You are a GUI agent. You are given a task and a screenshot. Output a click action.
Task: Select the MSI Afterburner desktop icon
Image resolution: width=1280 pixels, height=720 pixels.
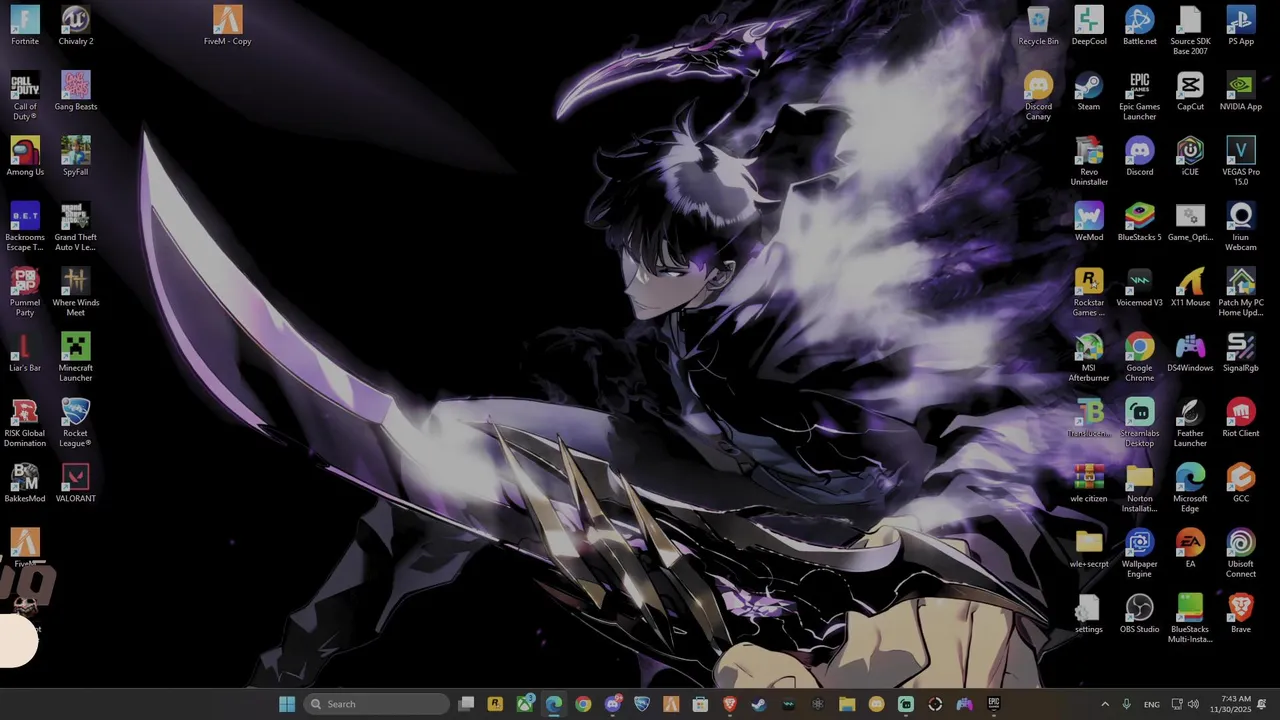pyautogui.click(x=1089, y=357)
